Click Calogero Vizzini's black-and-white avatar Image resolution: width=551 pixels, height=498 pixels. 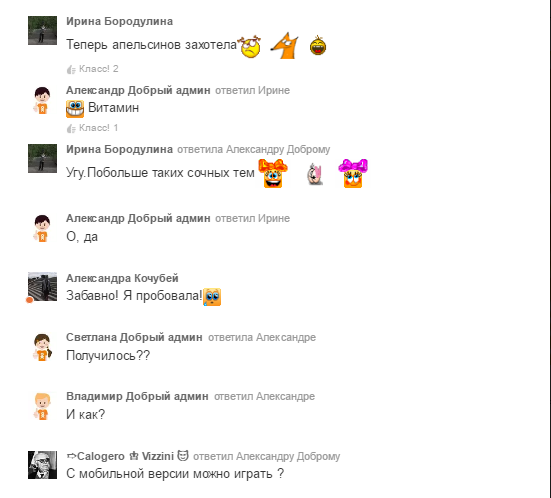[43, 465]
